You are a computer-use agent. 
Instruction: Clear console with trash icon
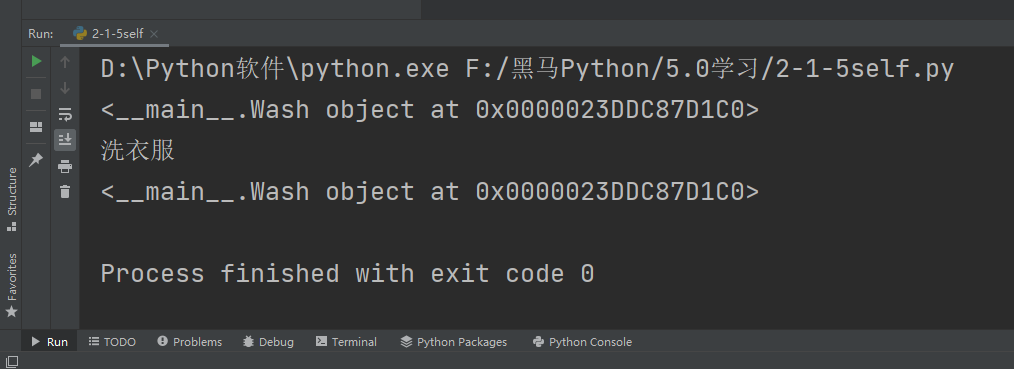pos(65,191)
